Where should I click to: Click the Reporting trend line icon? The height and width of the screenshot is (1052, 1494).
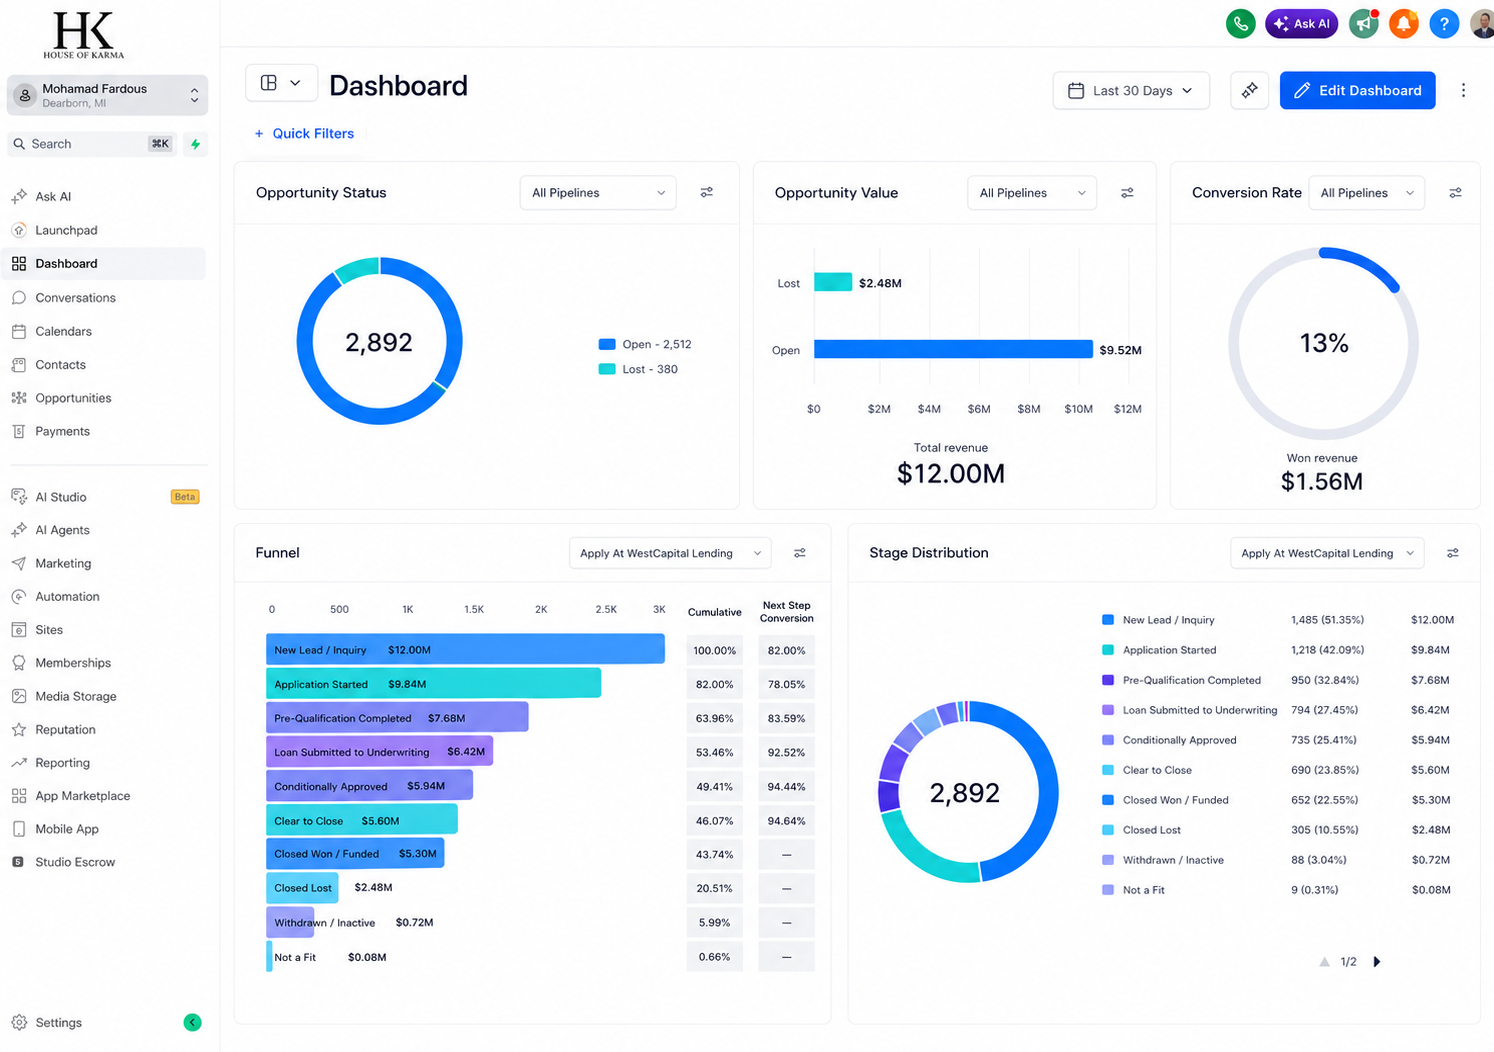tap(19, 763)
